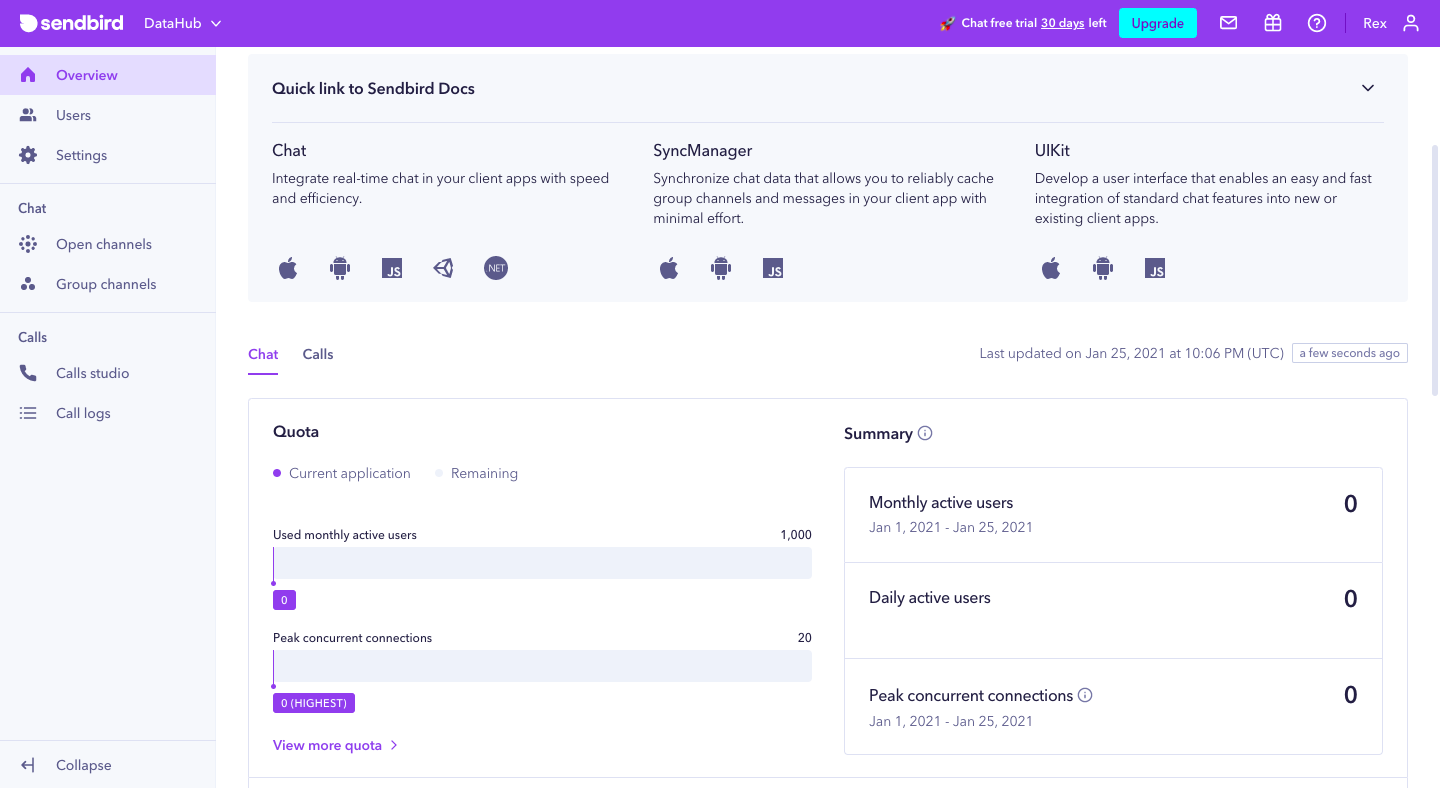This screenshot has height=788, width=1440.
Task: Open the View more quota link
Action: [x=336, y=745]
